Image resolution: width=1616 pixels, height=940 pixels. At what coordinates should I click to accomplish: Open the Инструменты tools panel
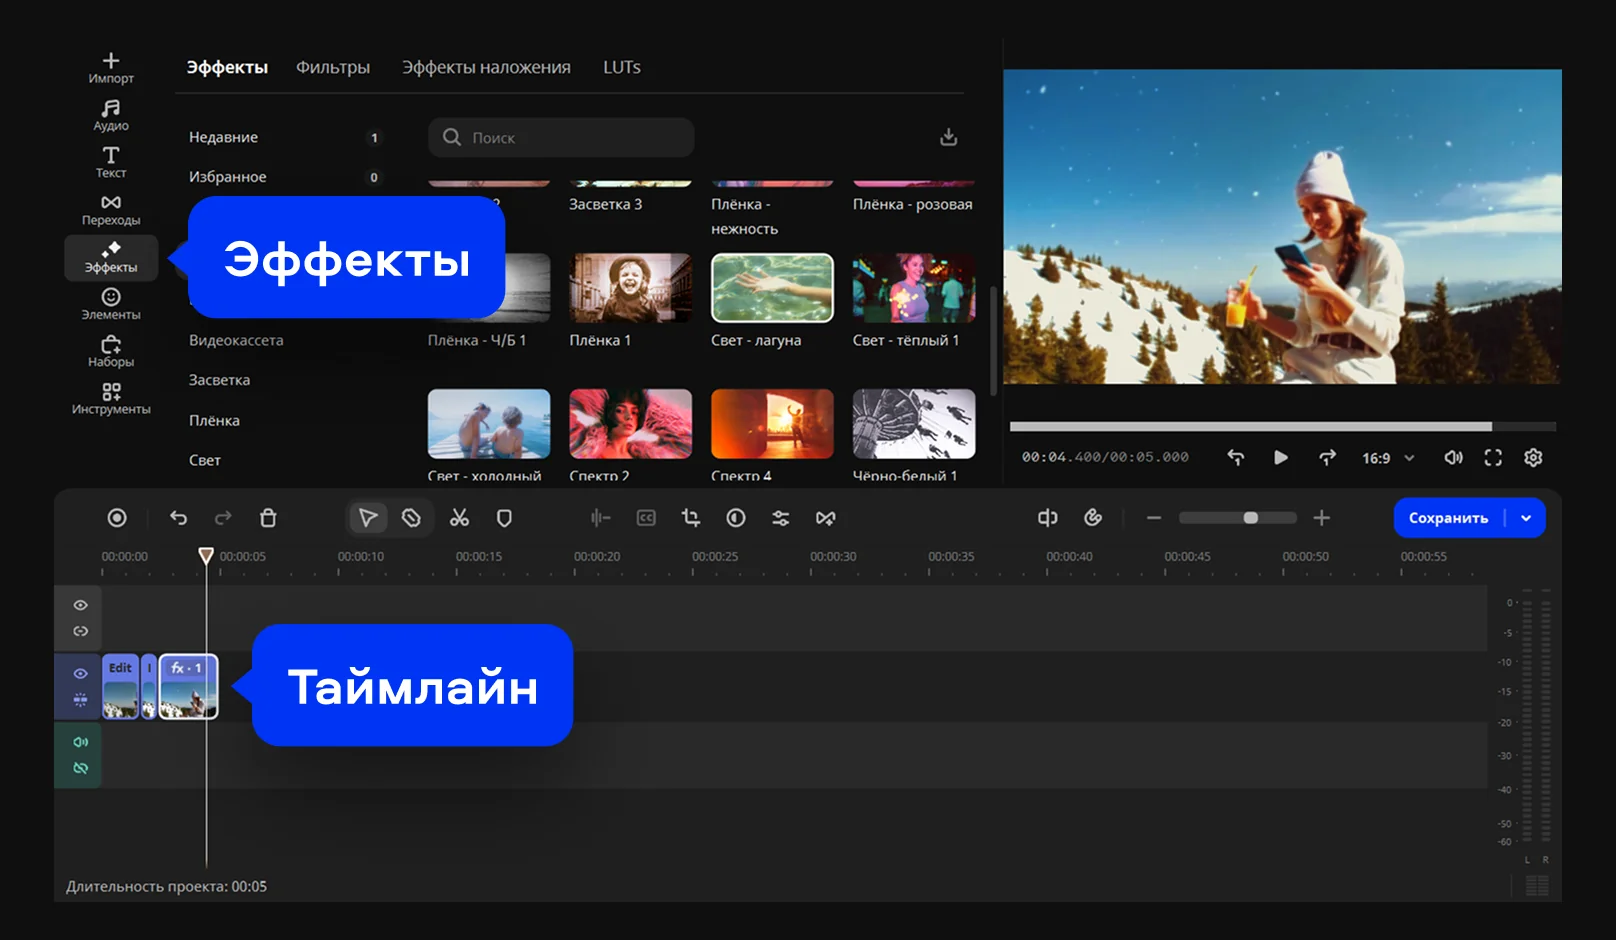click(111, 398)
